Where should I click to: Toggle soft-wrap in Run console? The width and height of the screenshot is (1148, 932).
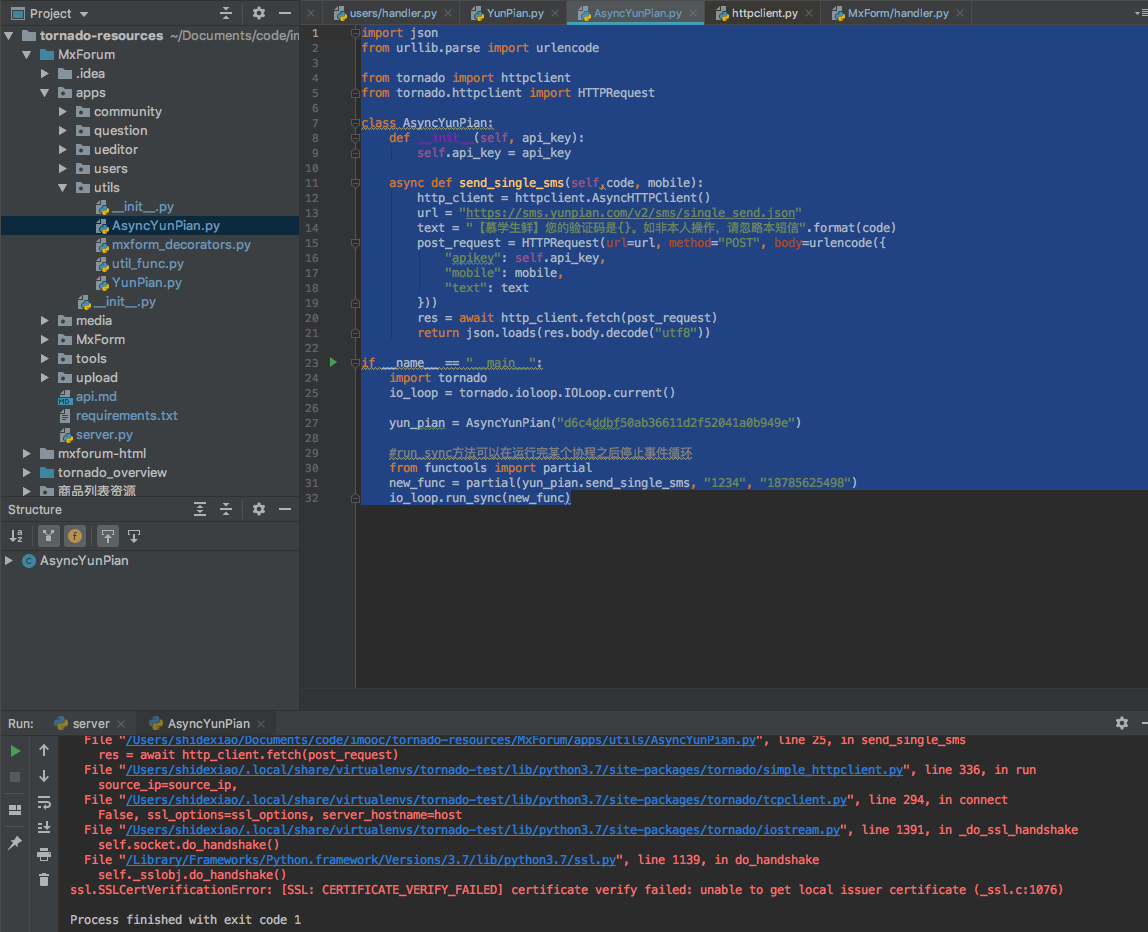[x=44, y=802]
